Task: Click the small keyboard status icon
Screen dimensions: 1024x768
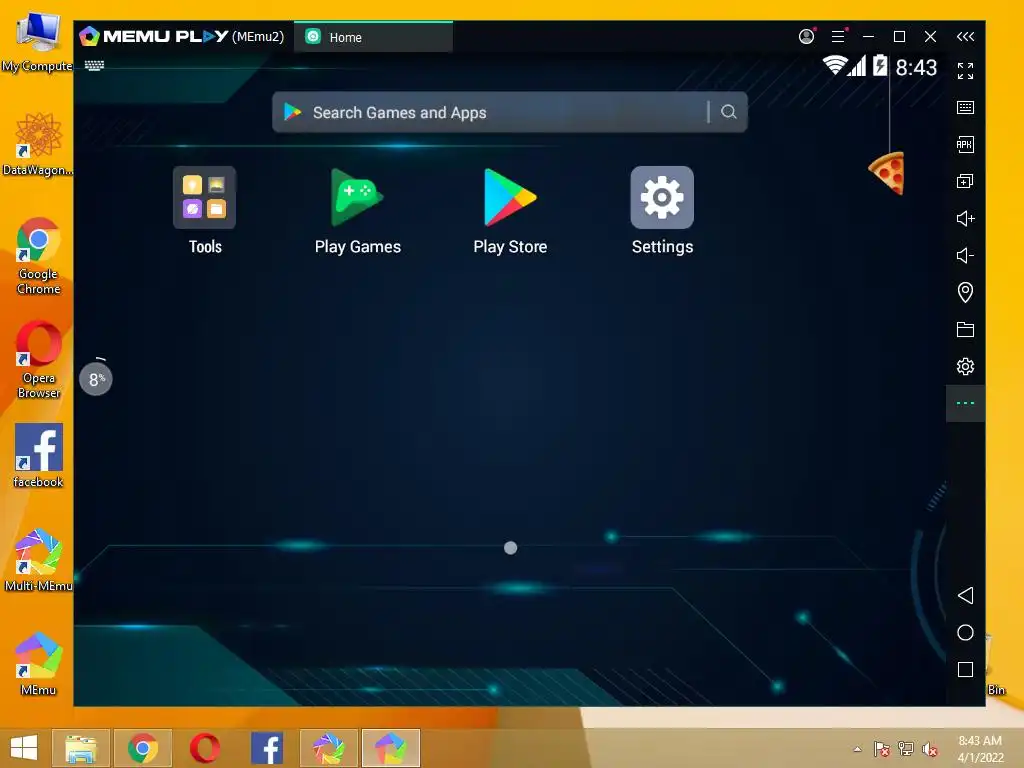Action: click(x=94, y=65)
